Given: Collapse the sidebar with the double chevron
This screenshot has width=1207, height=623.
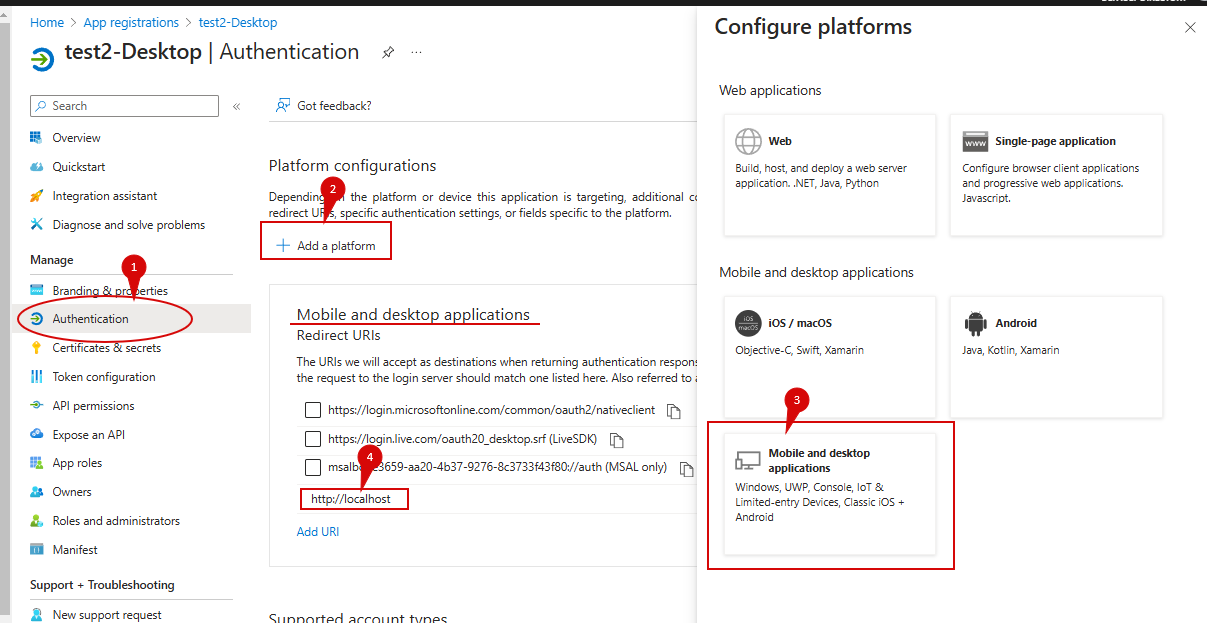Looking at the screenshot, I should (234, 106).
